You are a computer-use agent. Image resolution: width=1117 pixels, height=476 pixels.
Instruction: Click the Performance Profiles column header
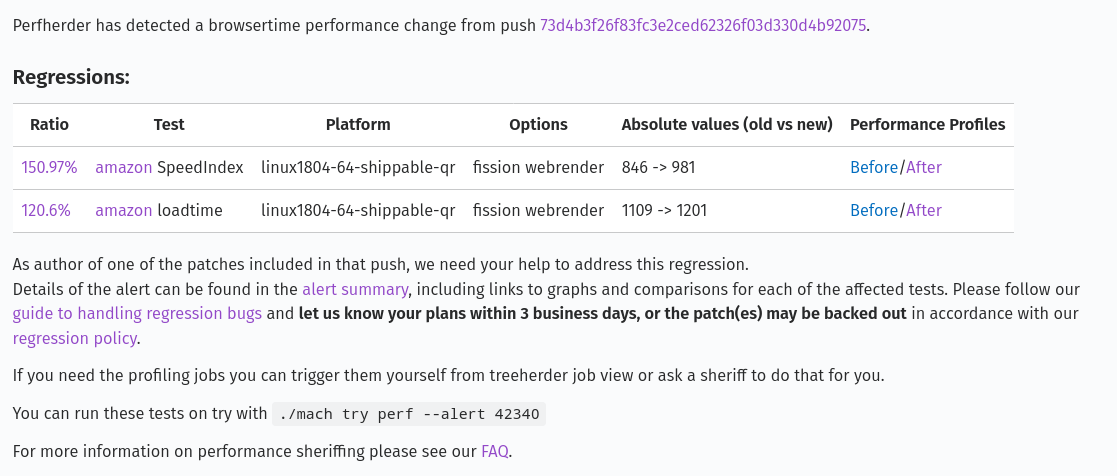point(927,125)
